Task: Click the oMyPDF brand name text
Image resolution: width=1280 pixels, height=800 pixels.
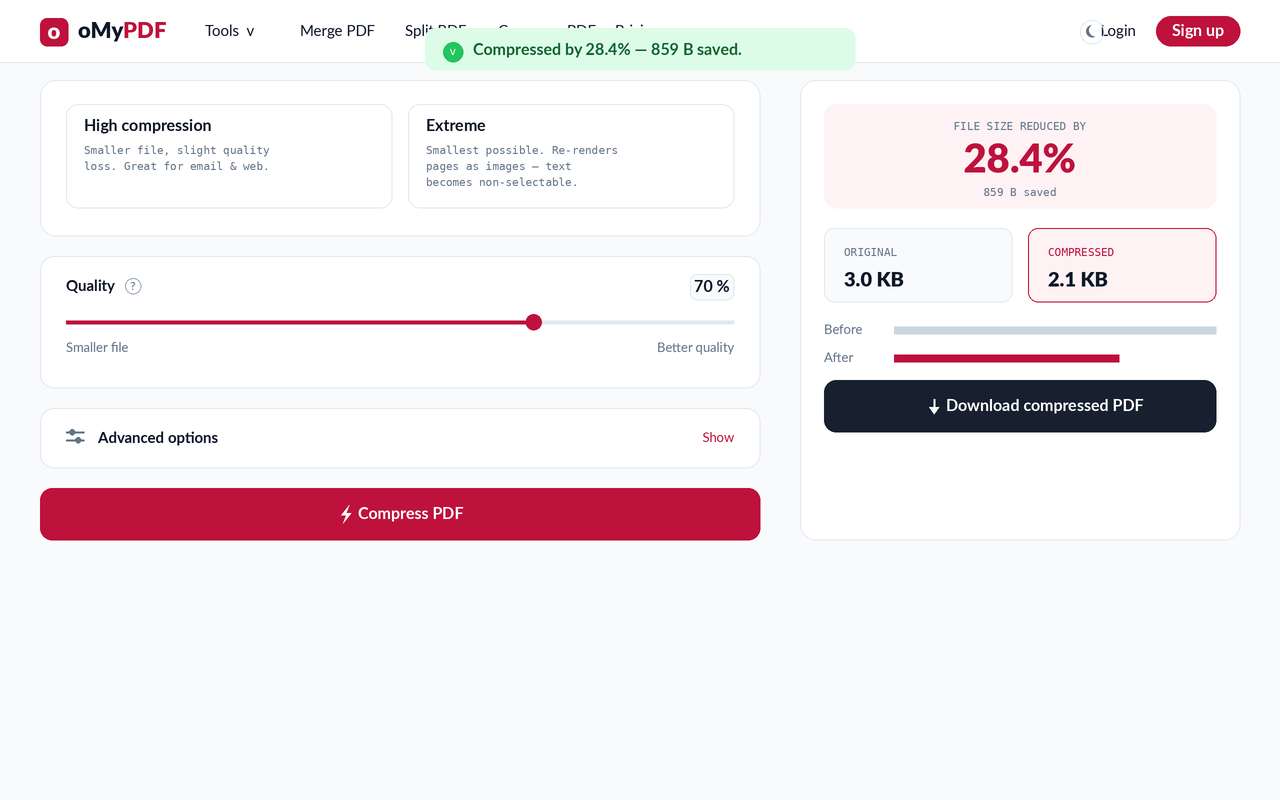Action: pos(122,31)
